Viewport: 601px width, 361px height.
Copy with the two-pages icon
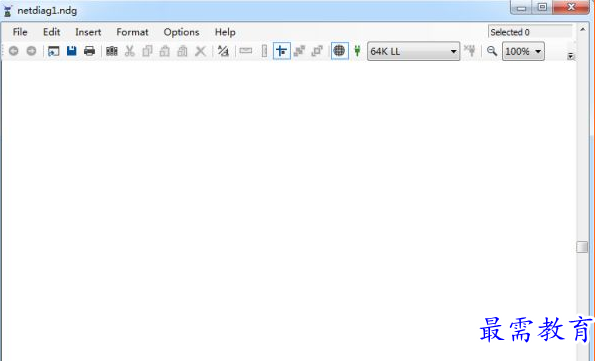click(147, 51)
